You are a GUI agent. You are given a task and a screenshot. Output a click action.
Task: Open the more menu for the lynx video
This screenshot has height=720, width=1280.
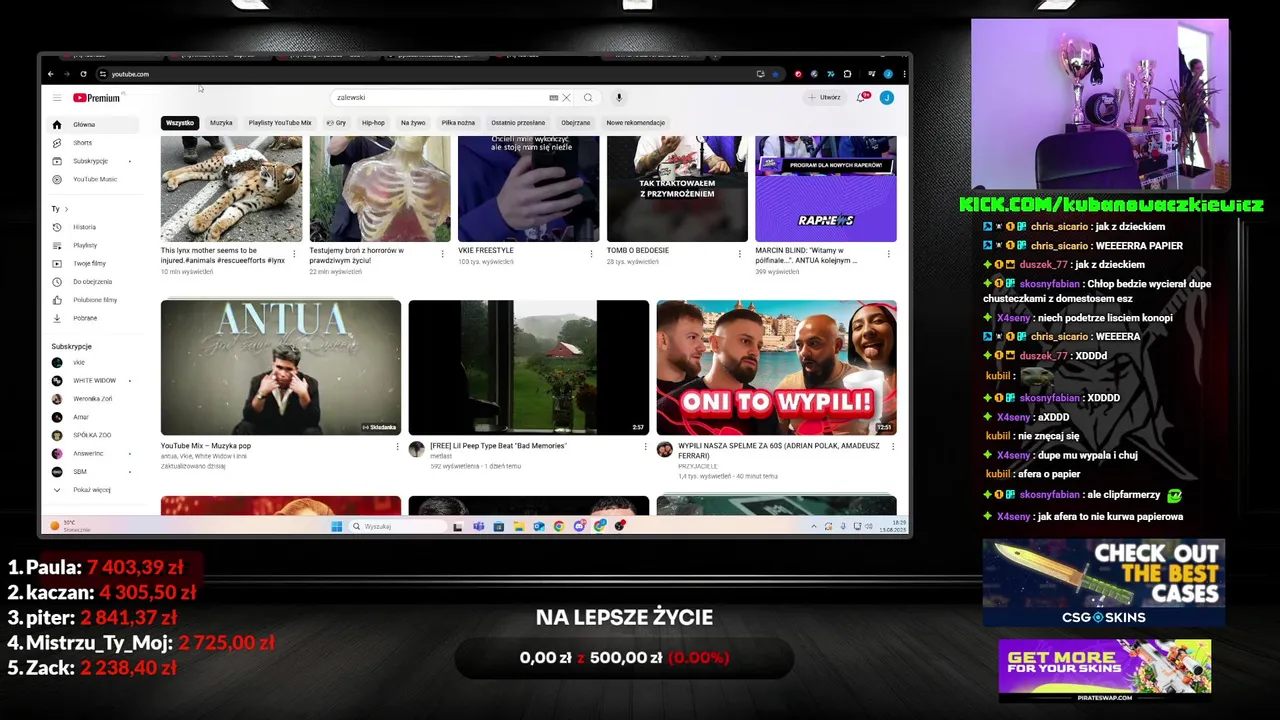tap(293, 254)
